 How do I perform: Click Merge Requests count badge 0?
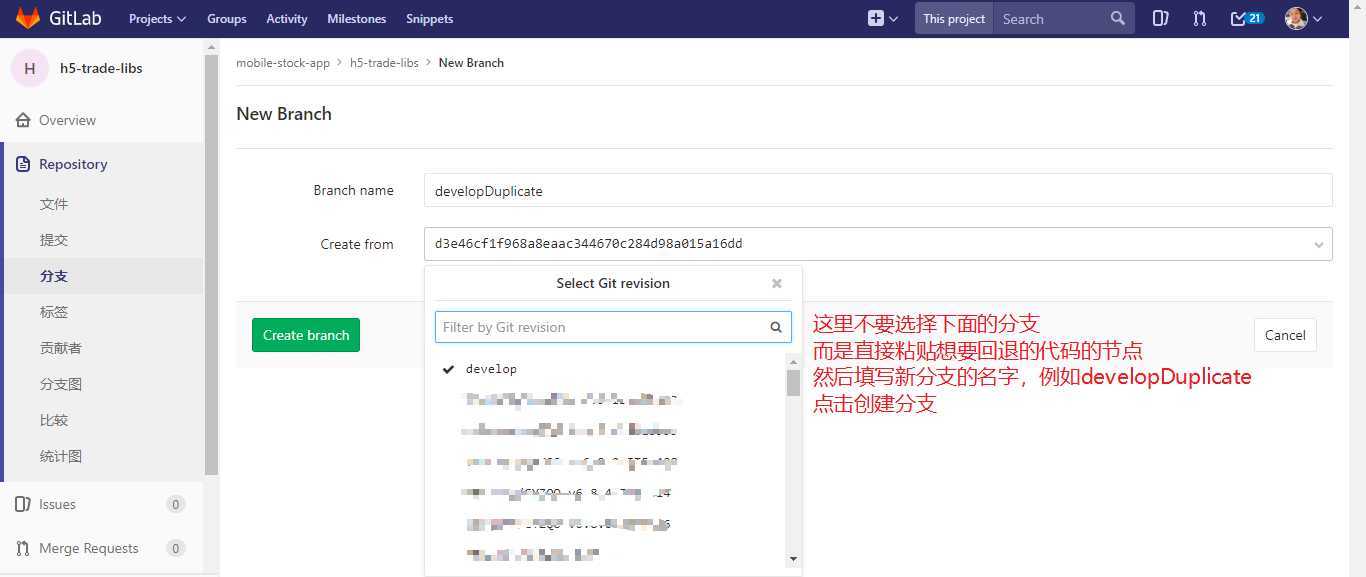coord(176,548)
